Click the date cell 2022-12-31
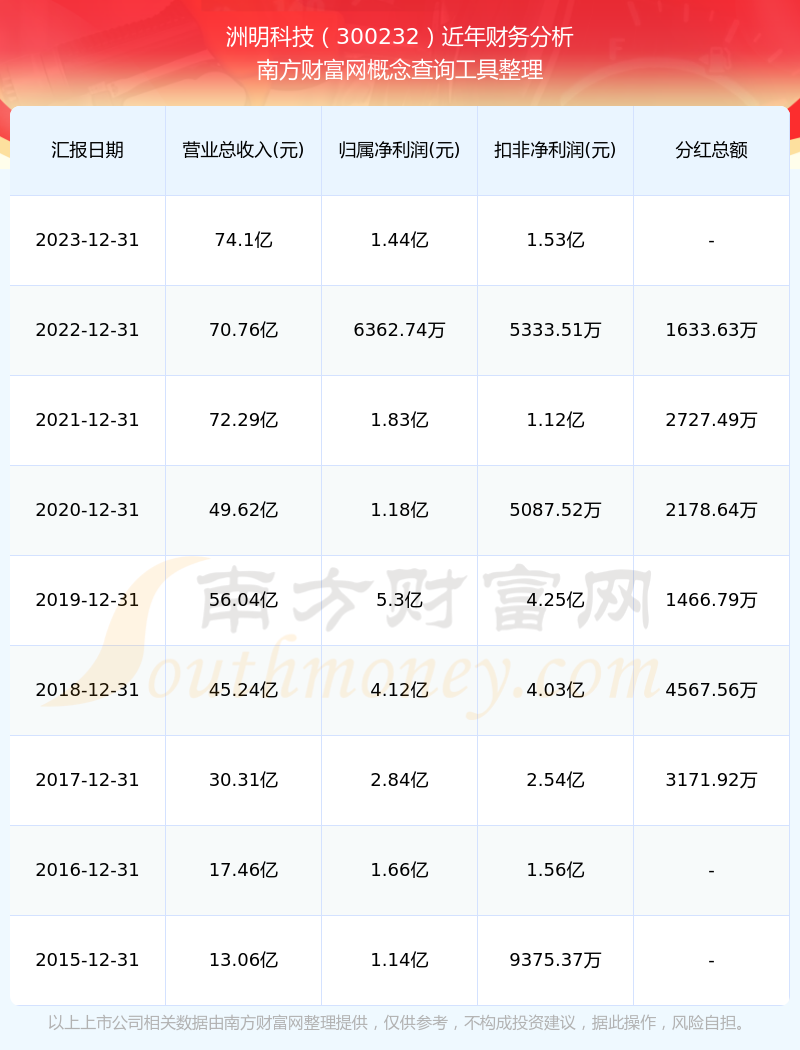 click(88, 330)
